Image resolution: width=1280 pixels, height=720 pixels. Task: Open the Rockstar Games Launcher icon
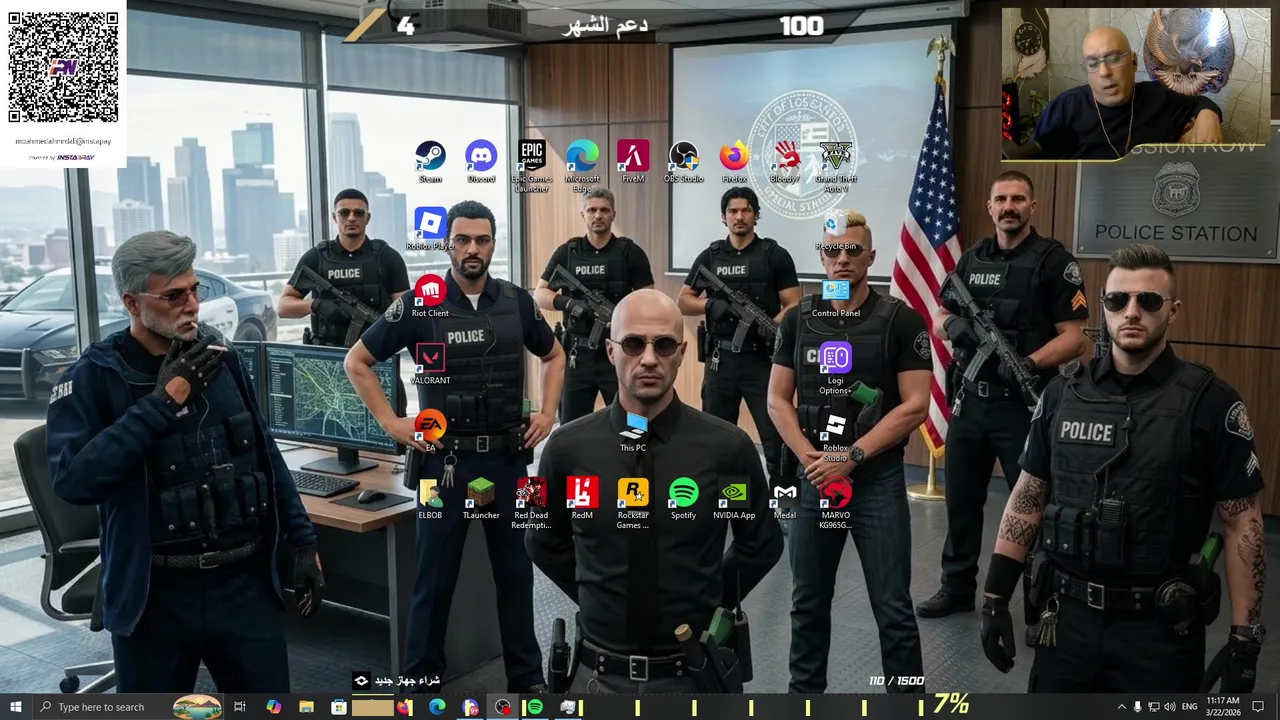633,502
